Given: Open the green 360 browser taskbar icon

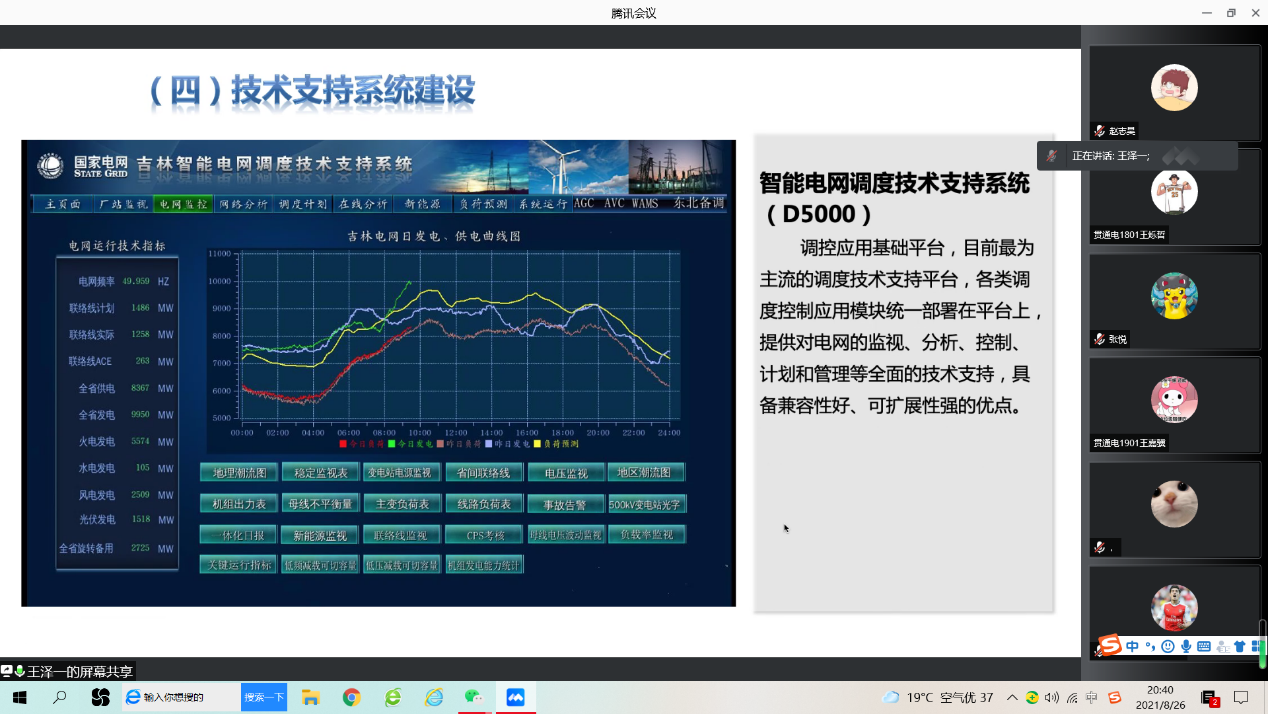Looking at the screenshot, I should coord(393,697).
